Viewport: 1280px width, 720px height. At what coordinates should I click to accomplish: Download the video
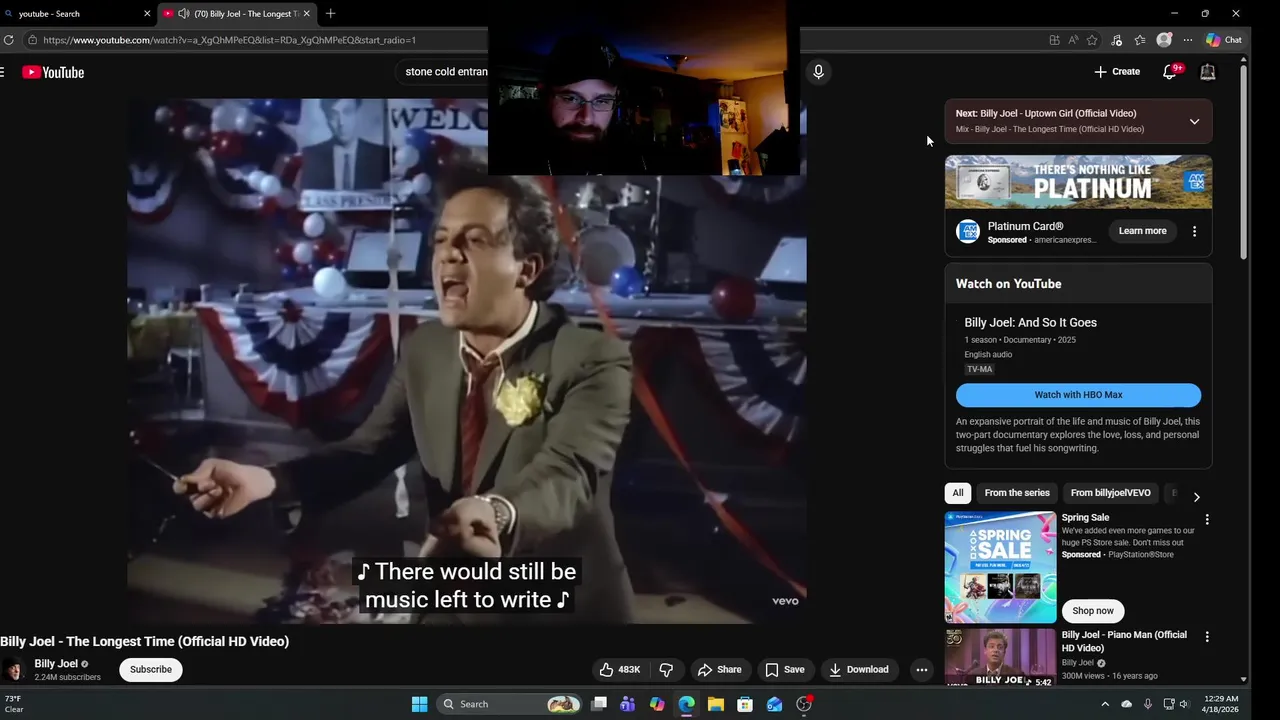click(858, 670)
